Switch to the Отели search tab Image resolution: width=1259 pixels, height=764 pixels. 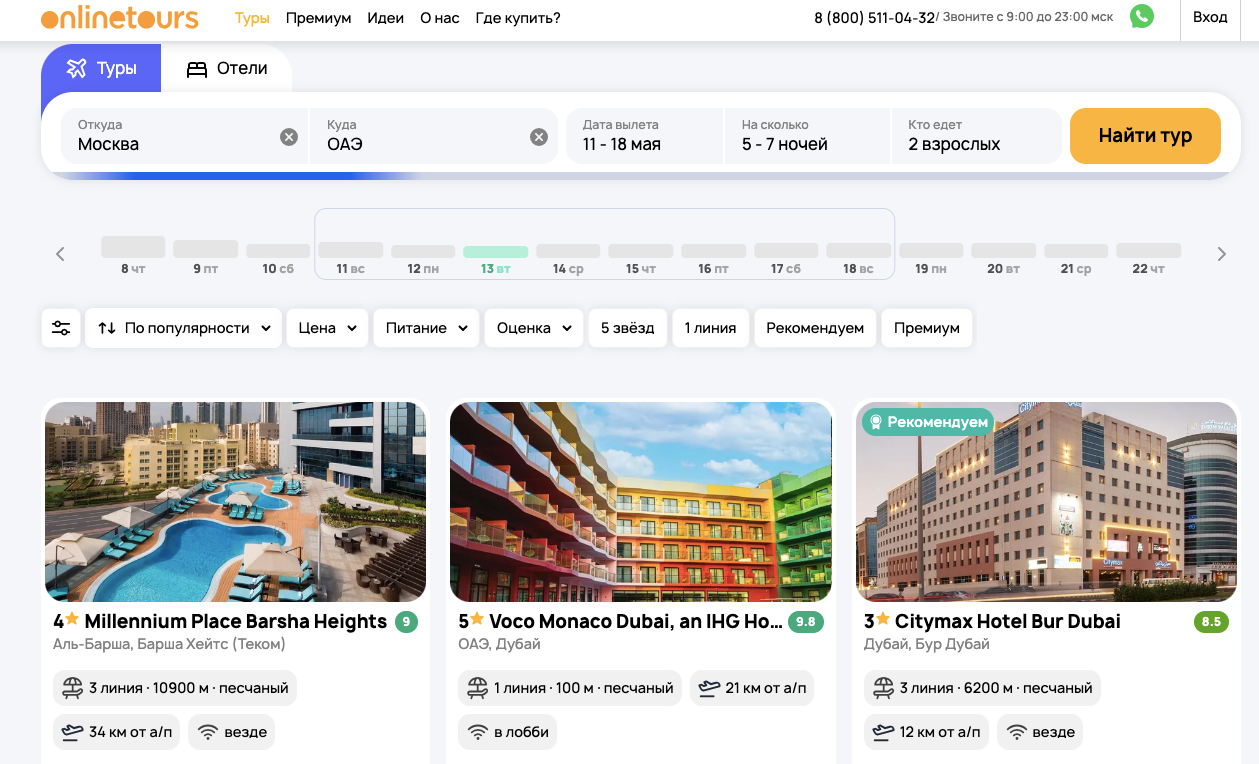(227, 69)
